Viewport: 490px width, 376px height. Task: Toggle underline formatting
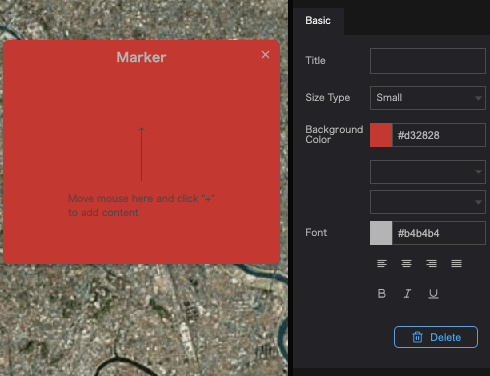tap(433, 294)
